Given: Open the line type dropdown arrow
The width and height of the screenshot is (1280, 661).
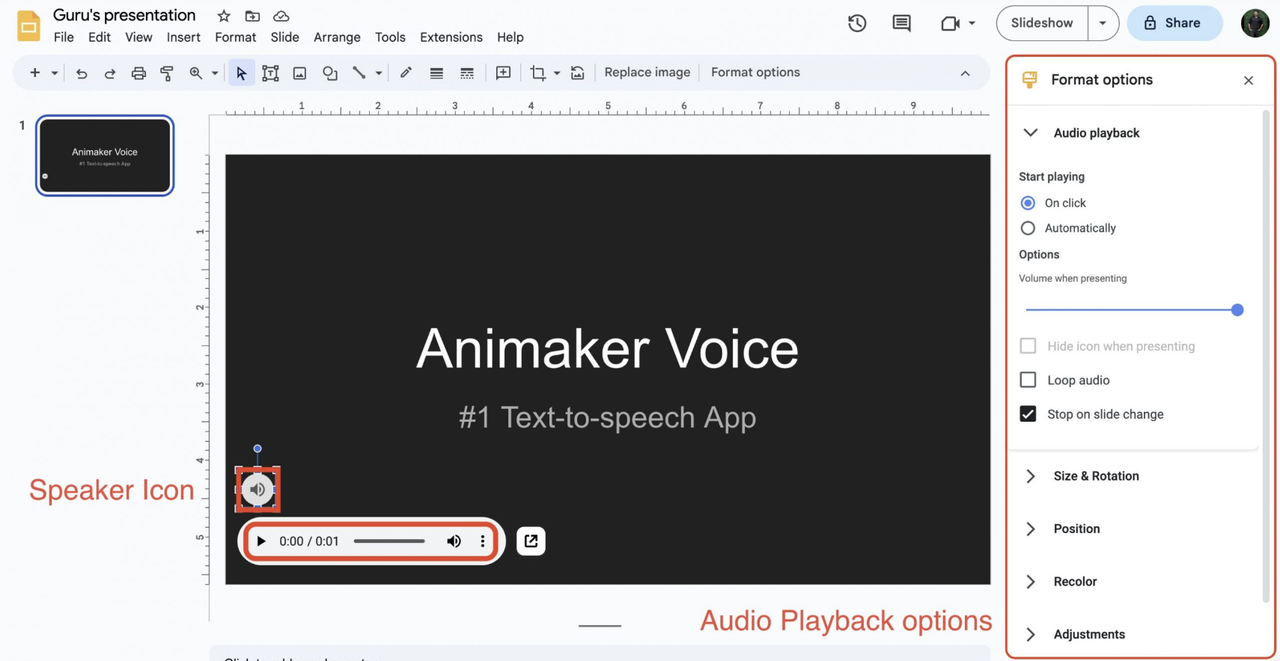Looking at the screenshot, I should pyautogui.click(x=378, y=73).
